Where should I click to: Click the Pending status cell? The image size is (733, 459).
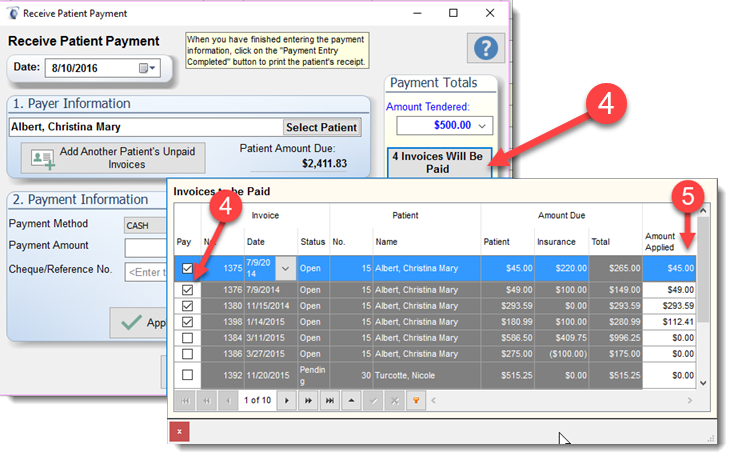click(x=313, y=375)
